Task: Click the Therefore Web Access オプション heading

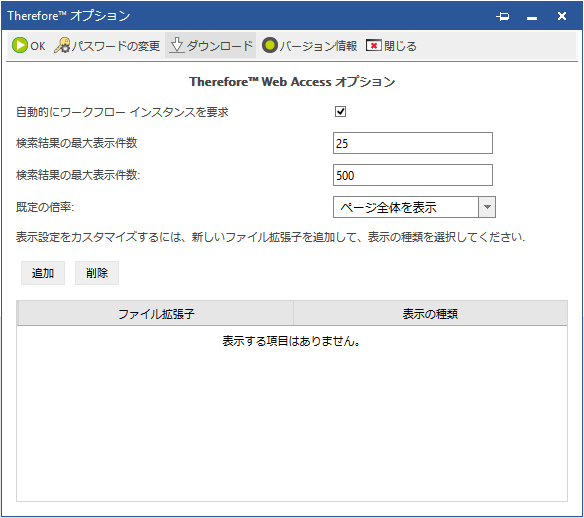Action: (x=292, y=82)
